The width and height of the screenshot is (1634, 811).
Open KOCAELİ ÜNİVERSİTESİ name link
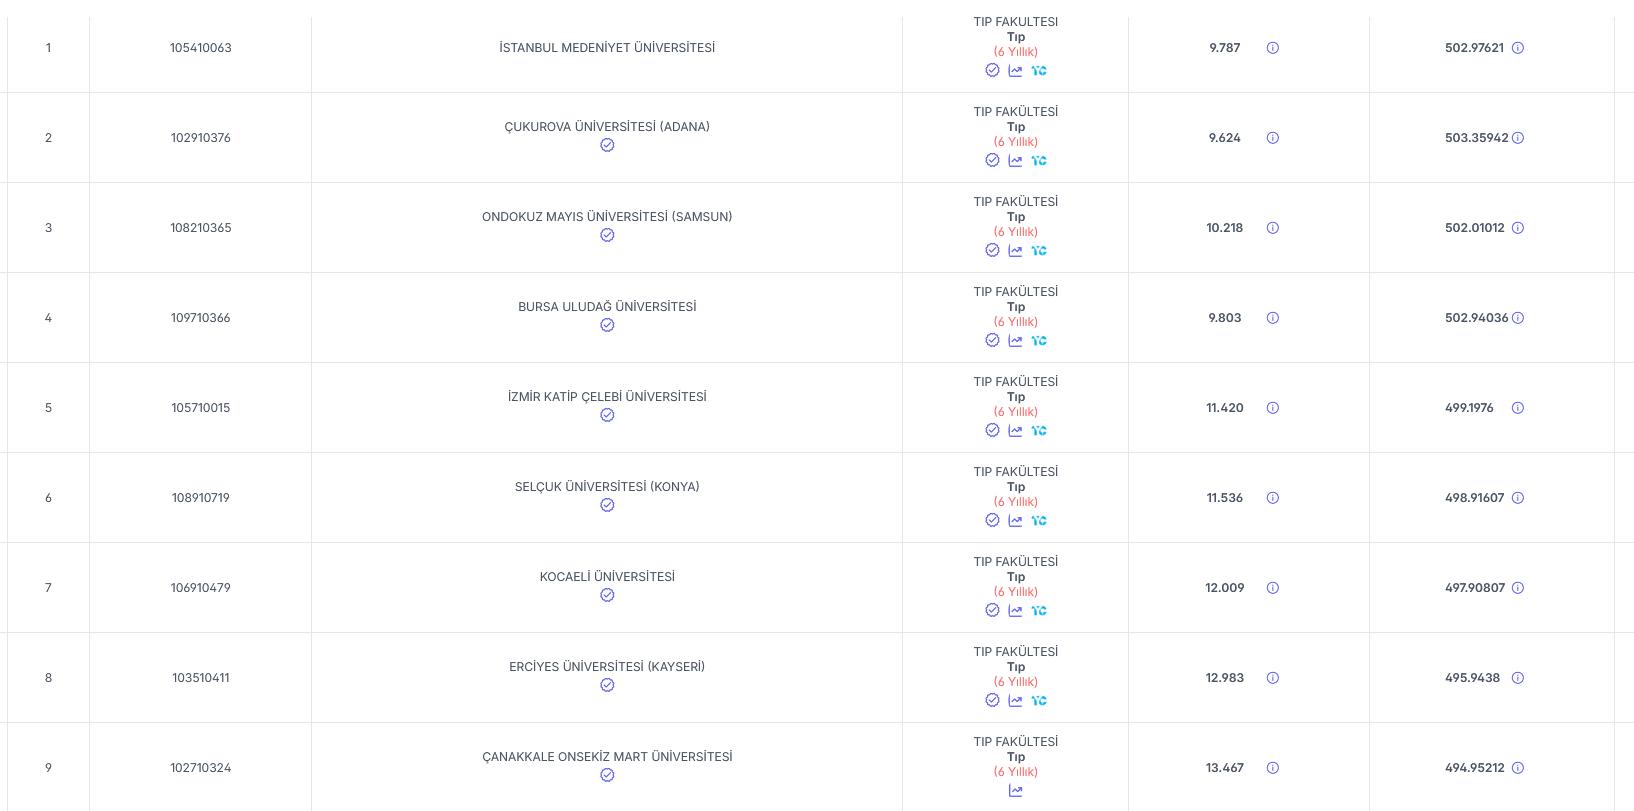click(x=607, y=577)
